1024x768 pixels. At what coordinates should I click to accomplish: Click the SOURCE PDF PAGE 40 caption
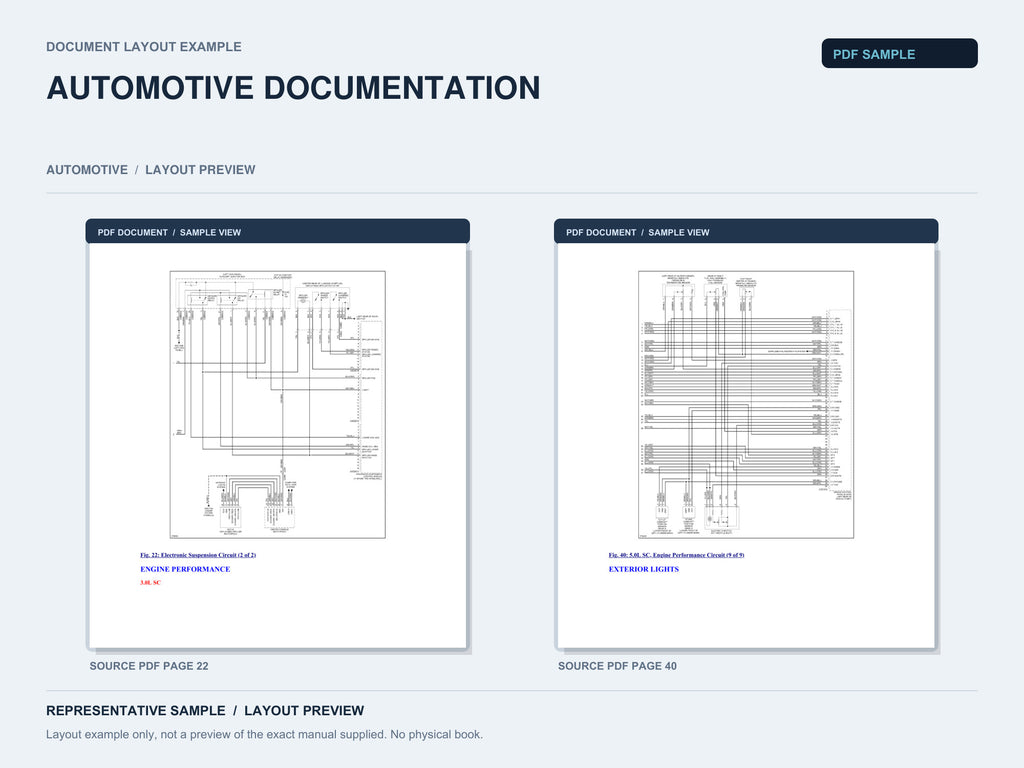(x=617, y=666)
